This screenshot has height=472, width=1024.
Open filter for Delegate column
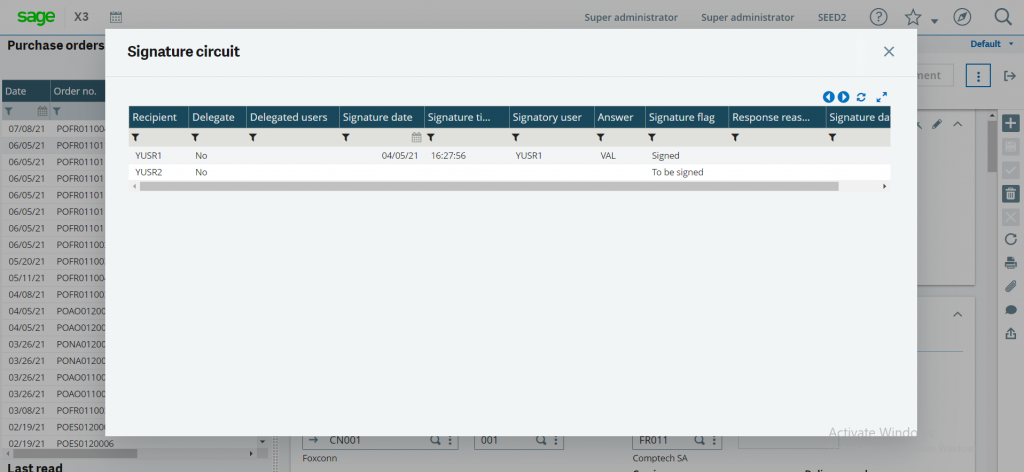(x=195, y=137)
